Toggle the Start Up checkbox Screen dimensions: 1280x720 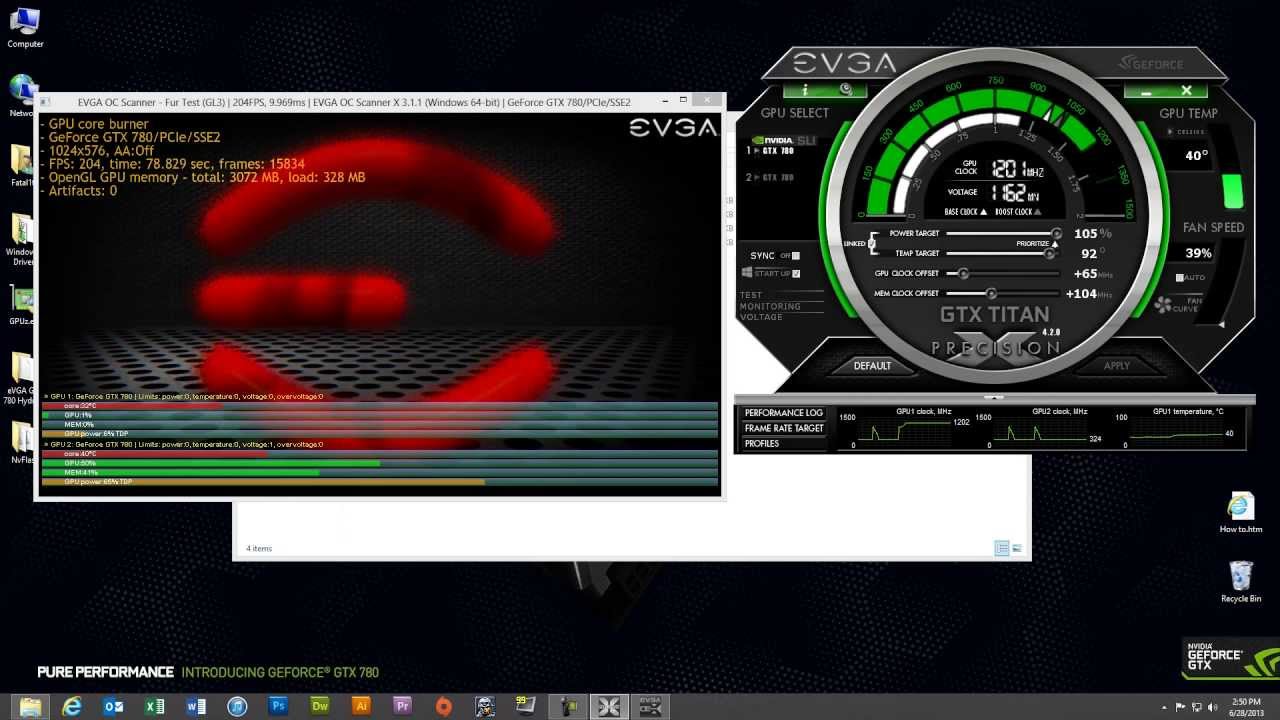coord(795,273)
